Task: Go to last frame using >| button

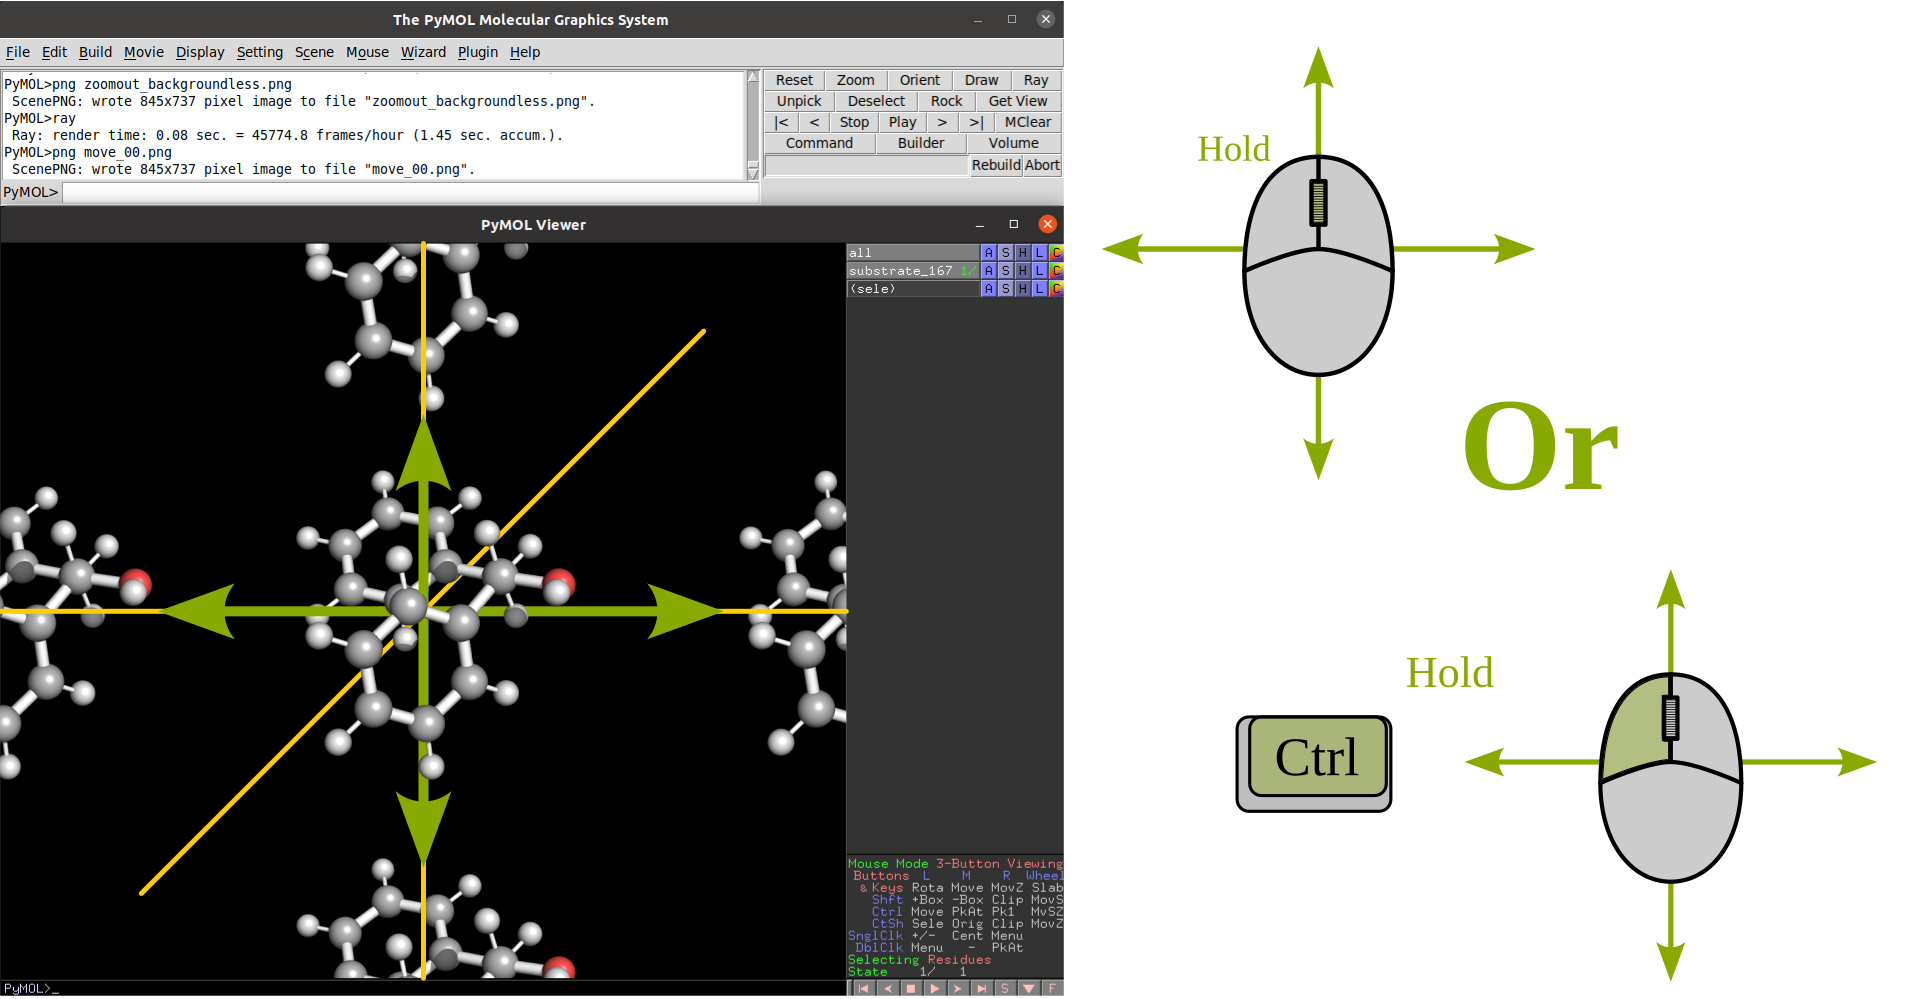Action: coord(976,122)
